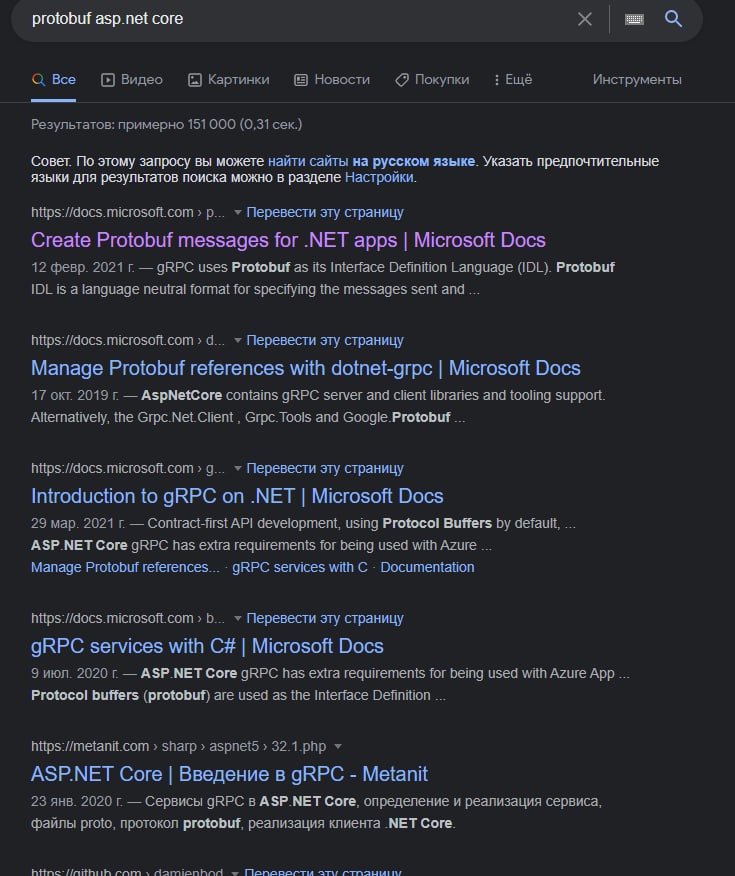This screenshot has width=735, height=876.
Task: Click the results count text
Action: 166,124
